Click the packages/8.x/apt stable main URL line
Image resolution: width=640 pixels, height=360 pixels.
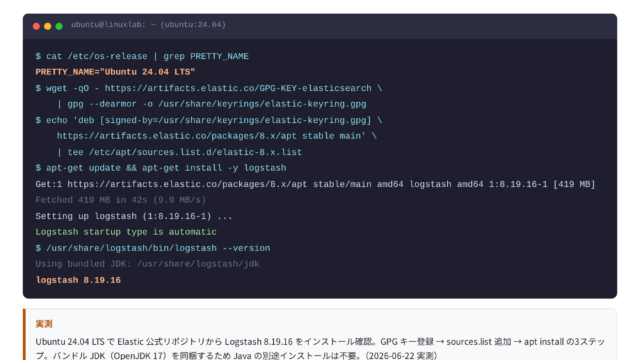click(x=216, y=136)
